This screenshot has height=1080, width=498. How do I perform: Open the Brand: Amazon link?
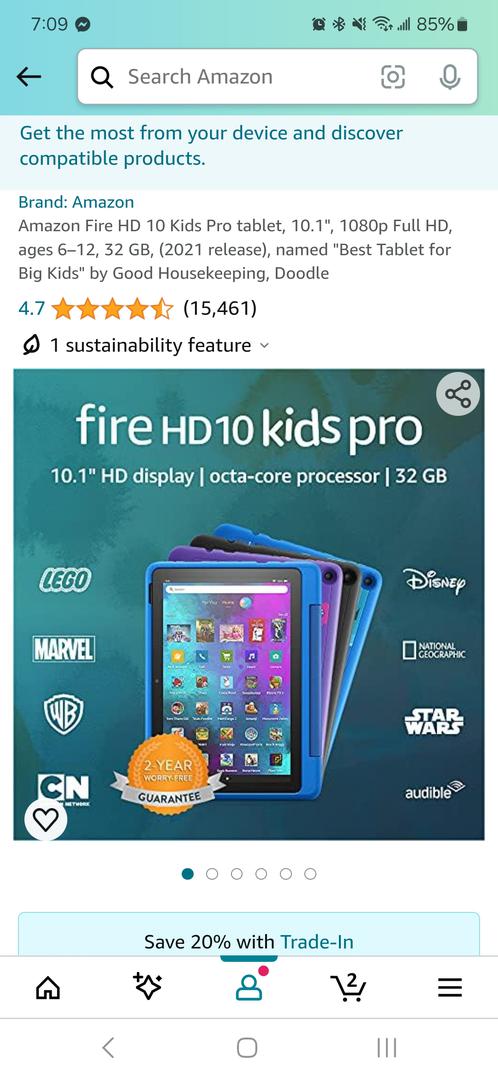point(76,202)
